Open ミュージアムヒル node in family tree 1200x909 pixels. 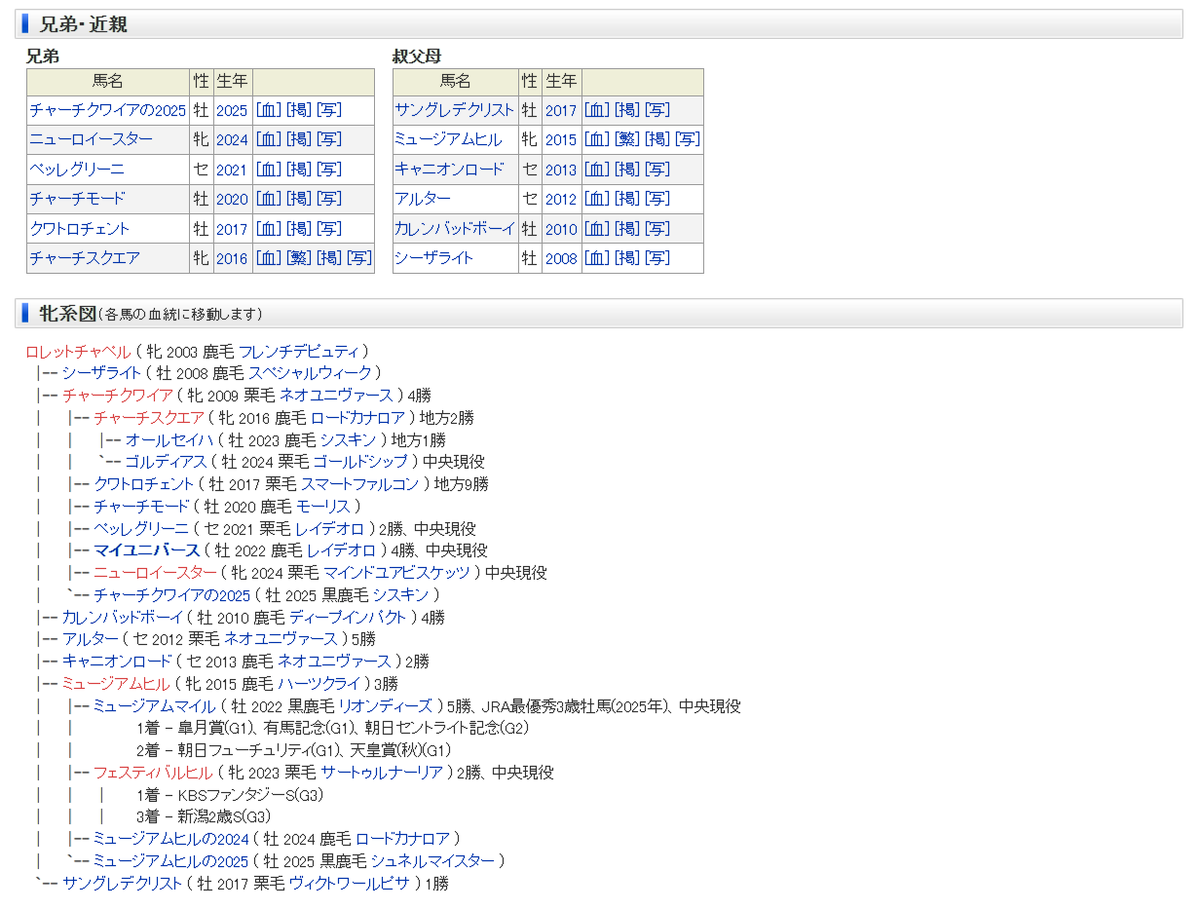(116, 683)
